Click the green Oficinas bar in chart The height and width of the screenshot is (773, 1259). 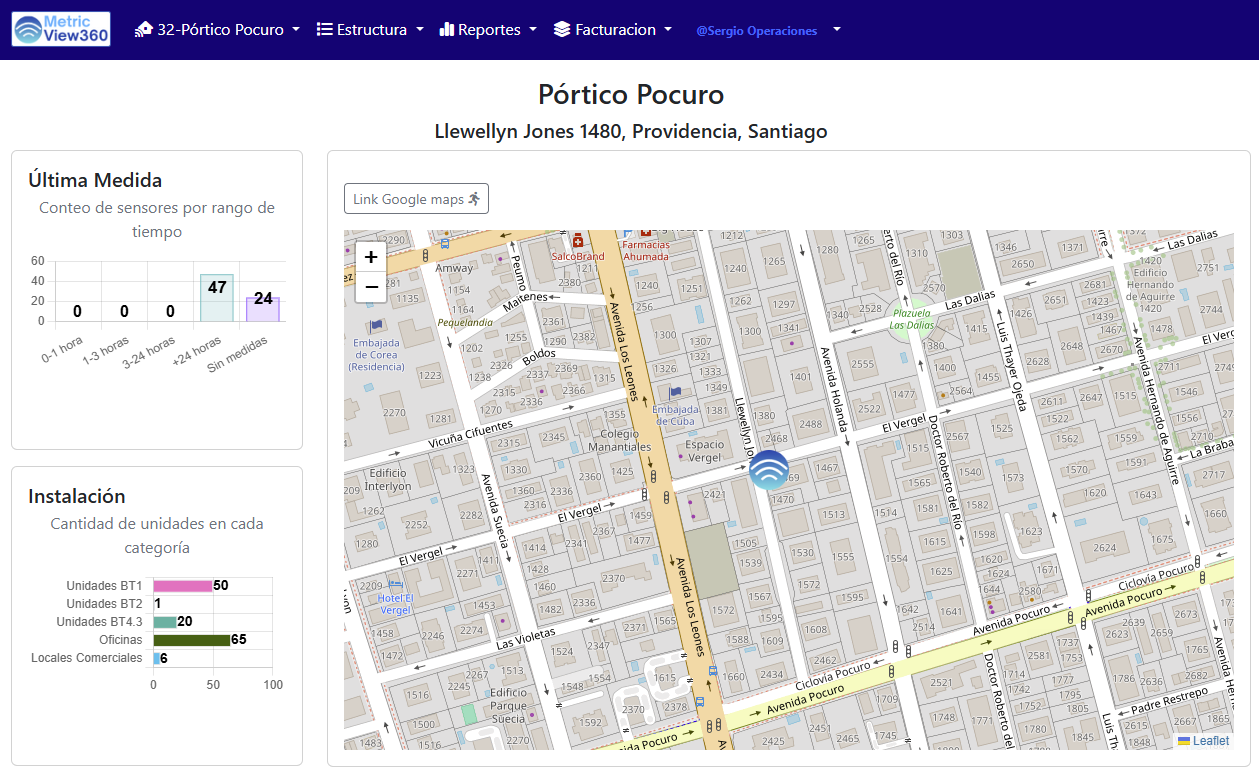pyautogui.click(x=191, y=640)
